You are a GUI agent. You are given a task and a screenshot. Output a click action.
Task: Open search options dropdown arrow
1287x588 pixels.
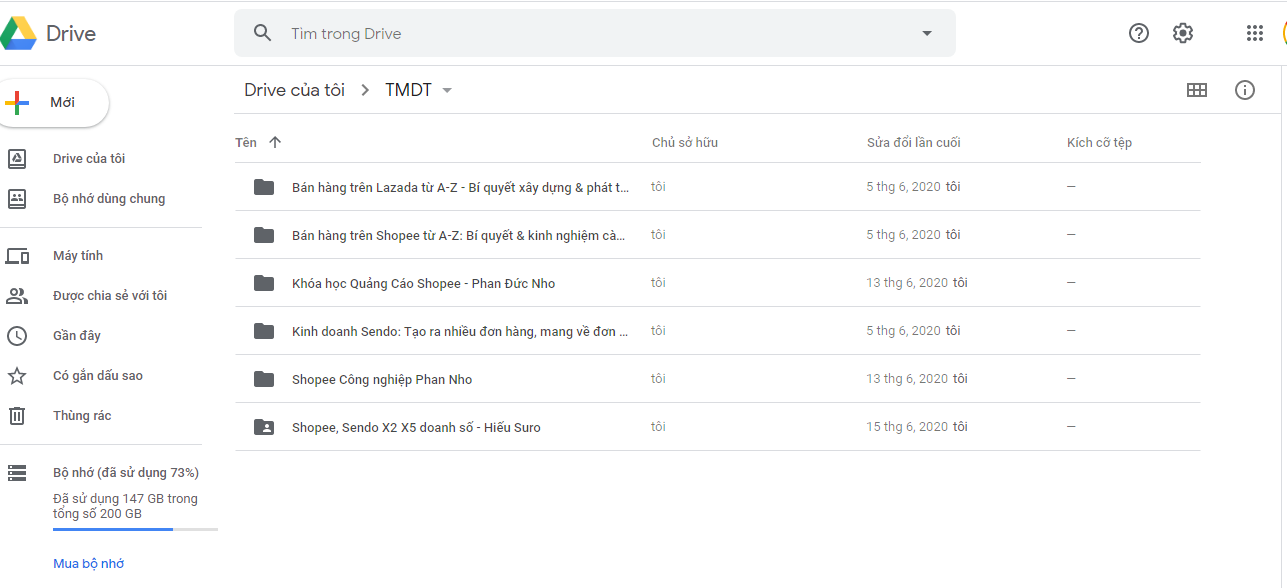click(927, 33)
